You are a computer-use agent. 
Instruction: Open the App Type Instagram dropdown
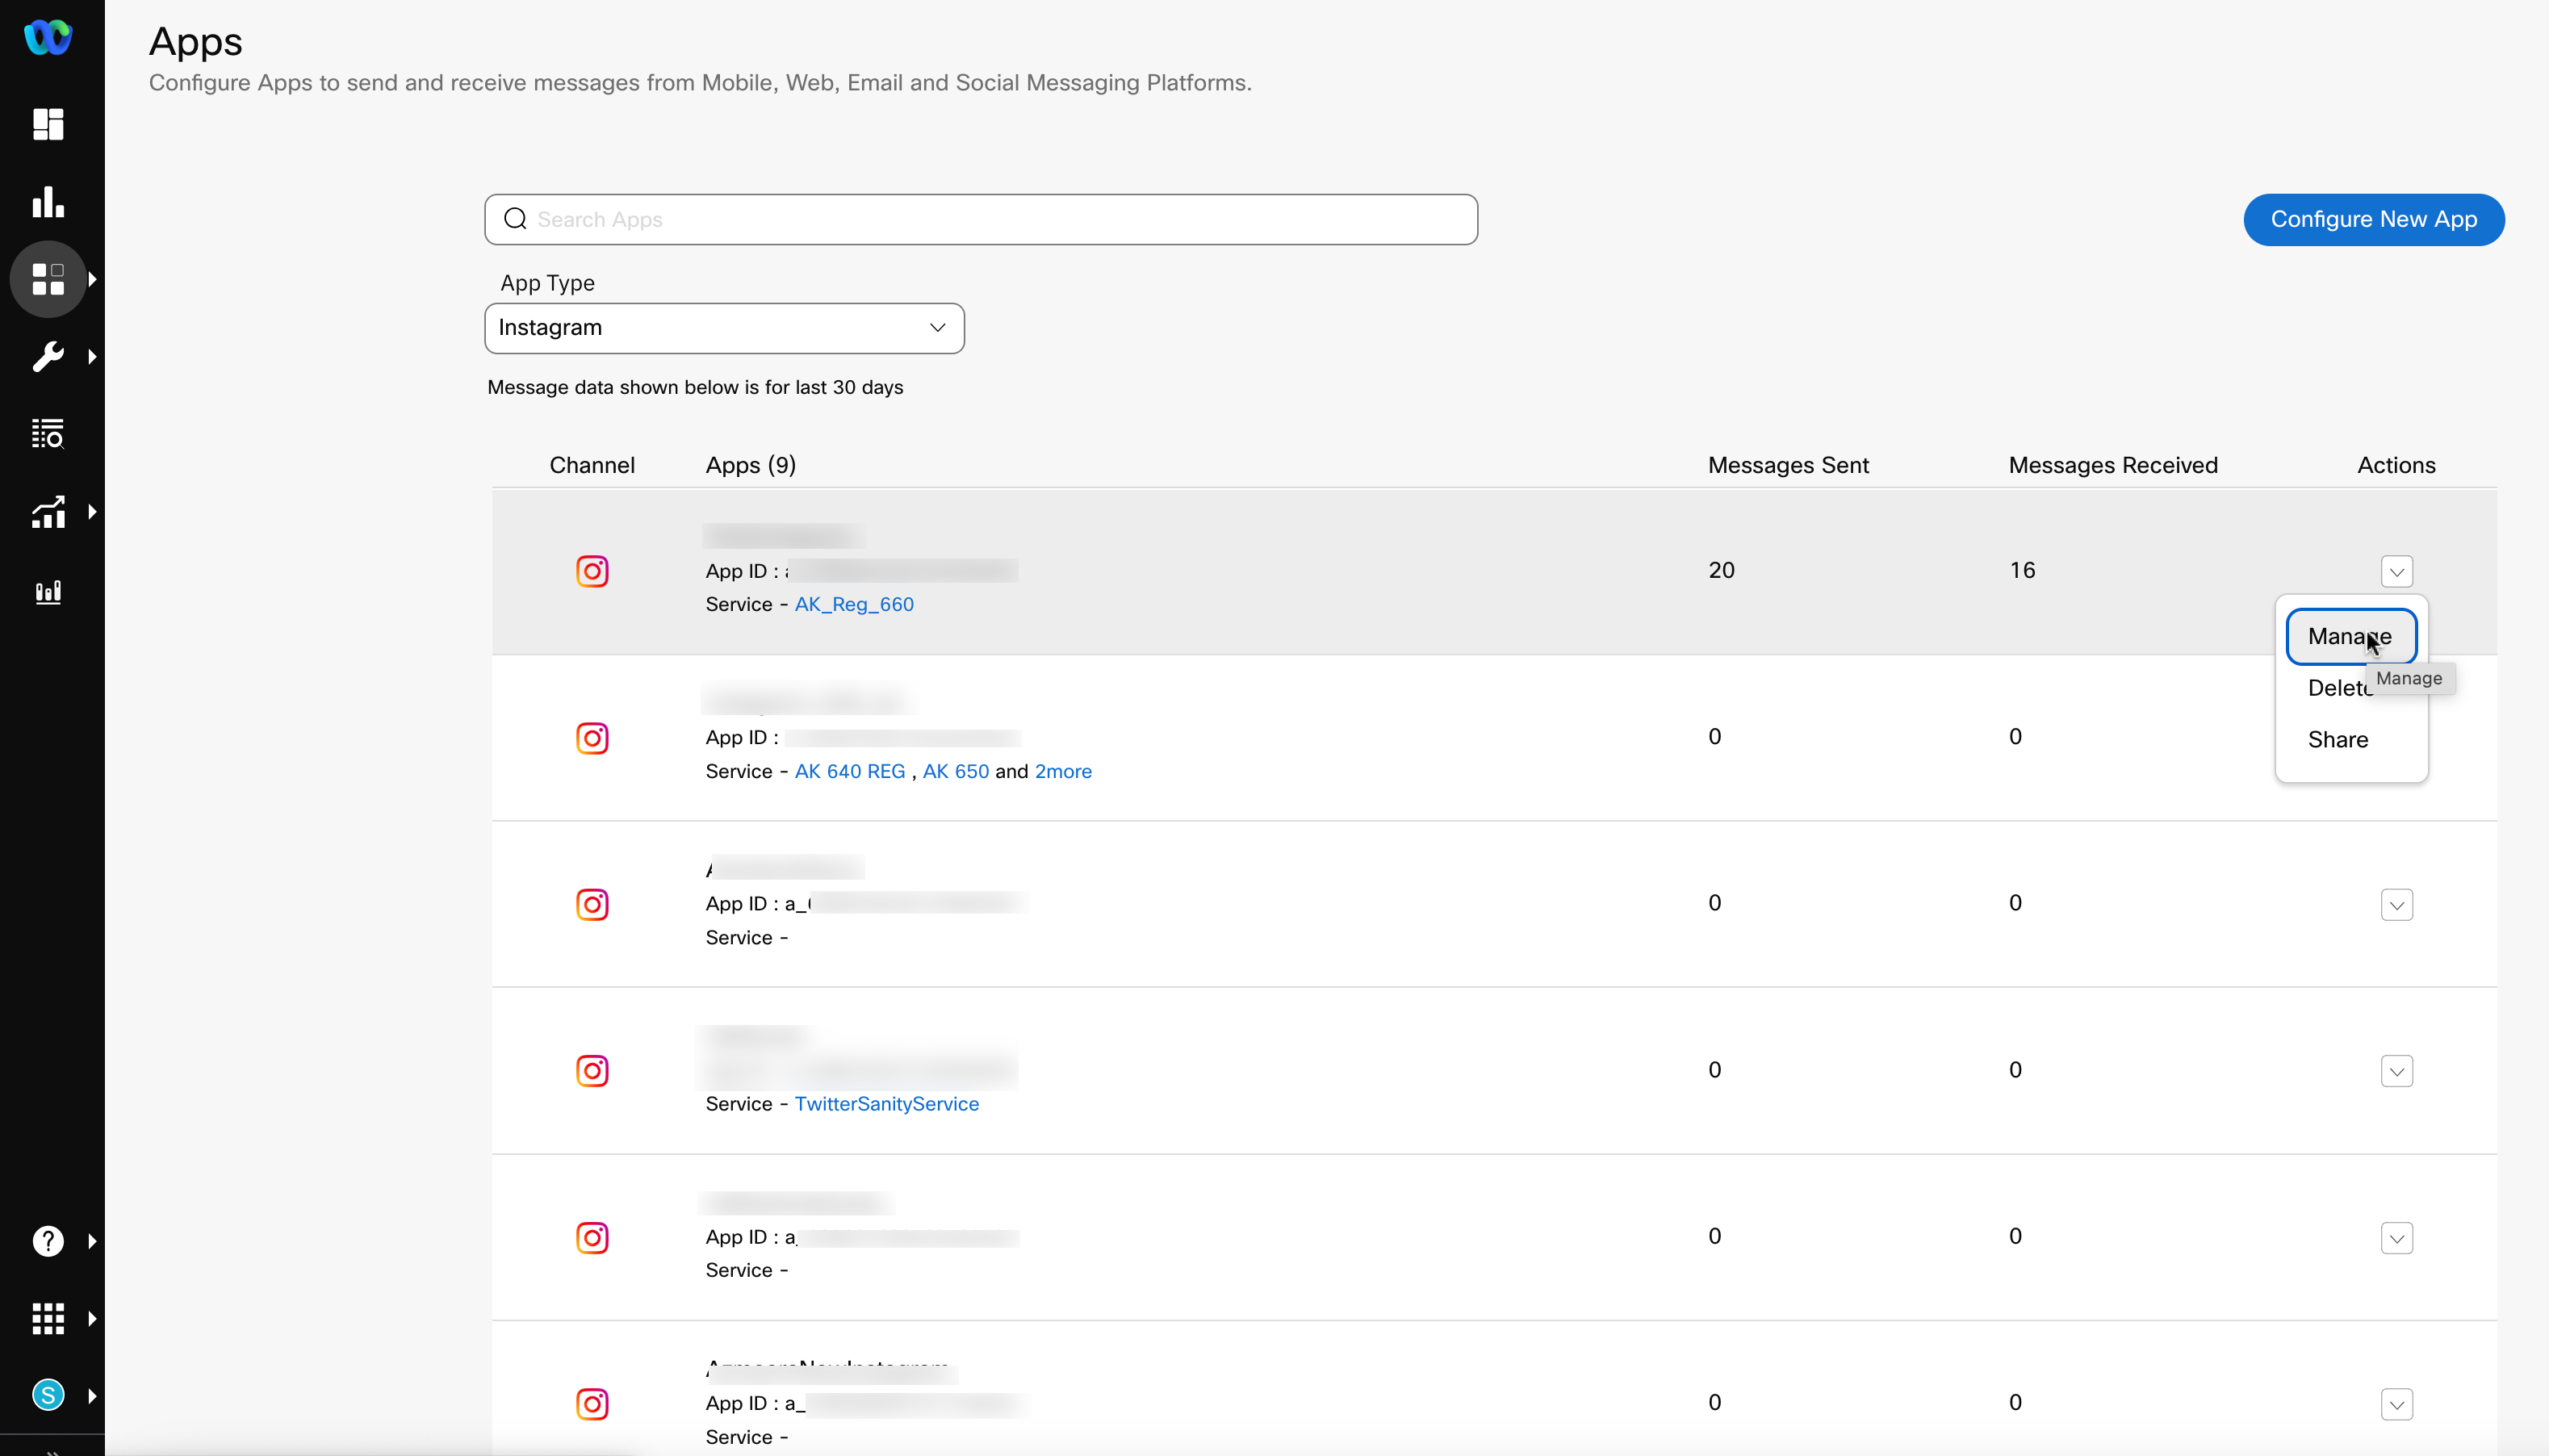[725, 327]
